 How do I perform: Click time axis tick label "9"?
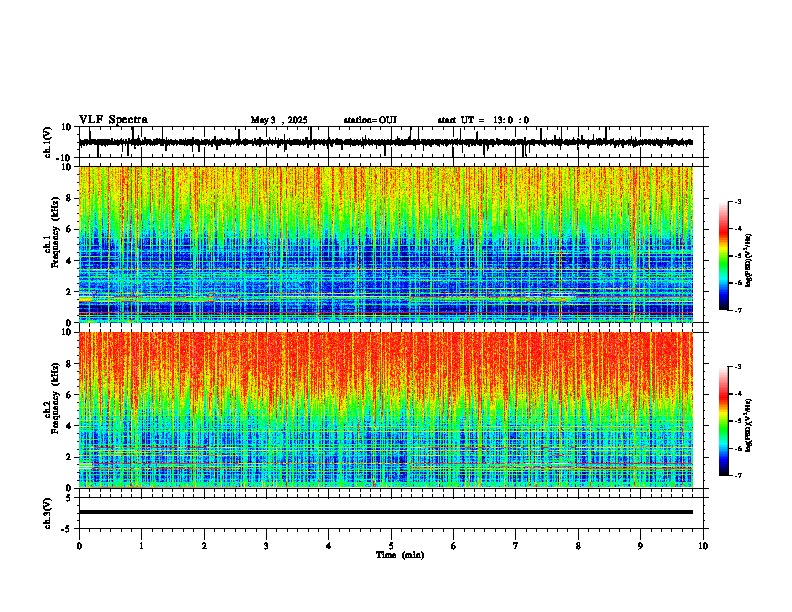click(640, 546)
